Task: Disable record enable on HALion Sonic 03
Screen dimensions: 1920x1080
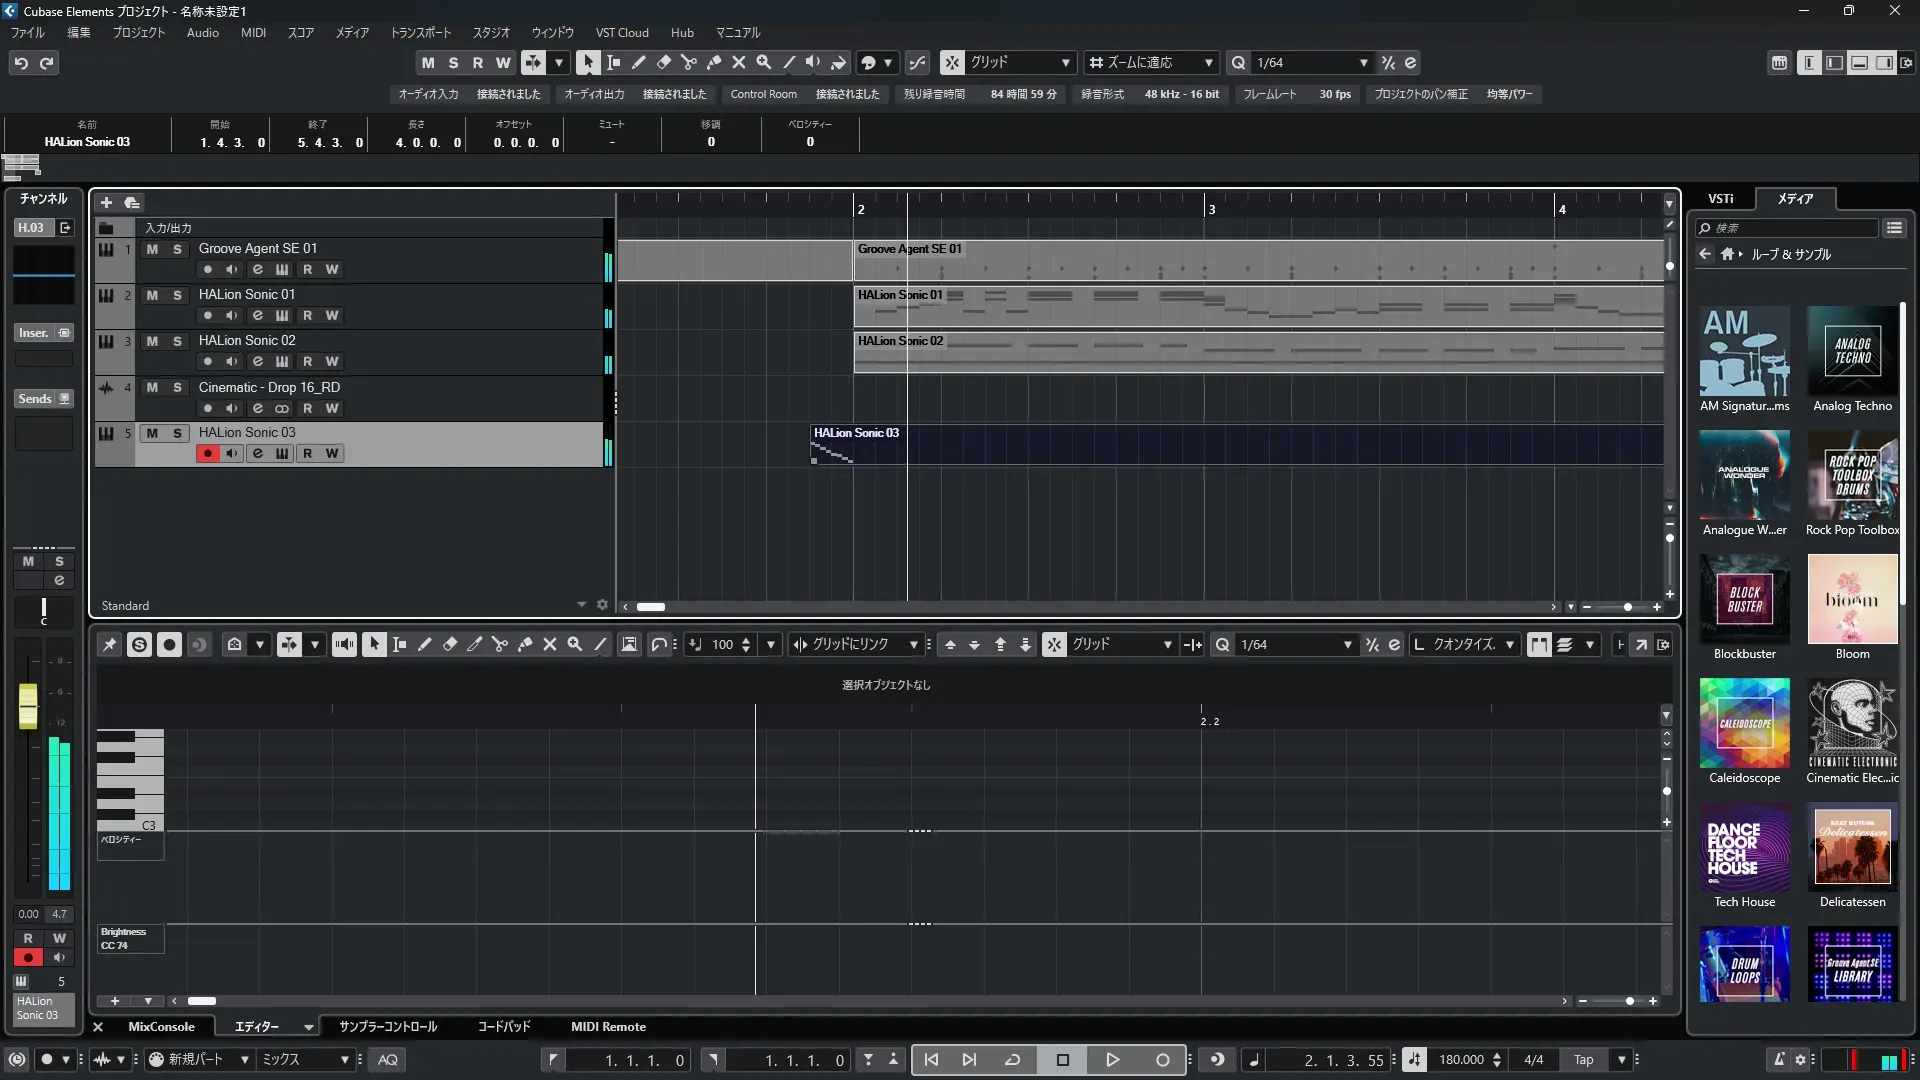Action: pyautogui.click(x=207, y=453)
